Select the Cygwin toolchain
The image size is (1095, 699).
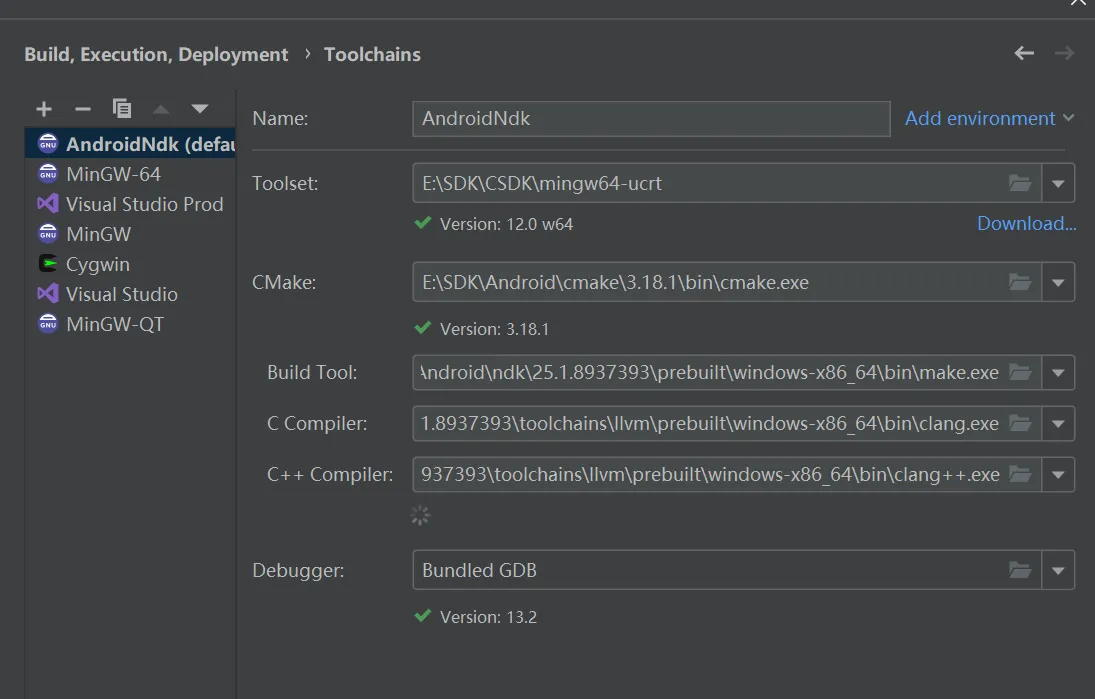pos(130,264)
